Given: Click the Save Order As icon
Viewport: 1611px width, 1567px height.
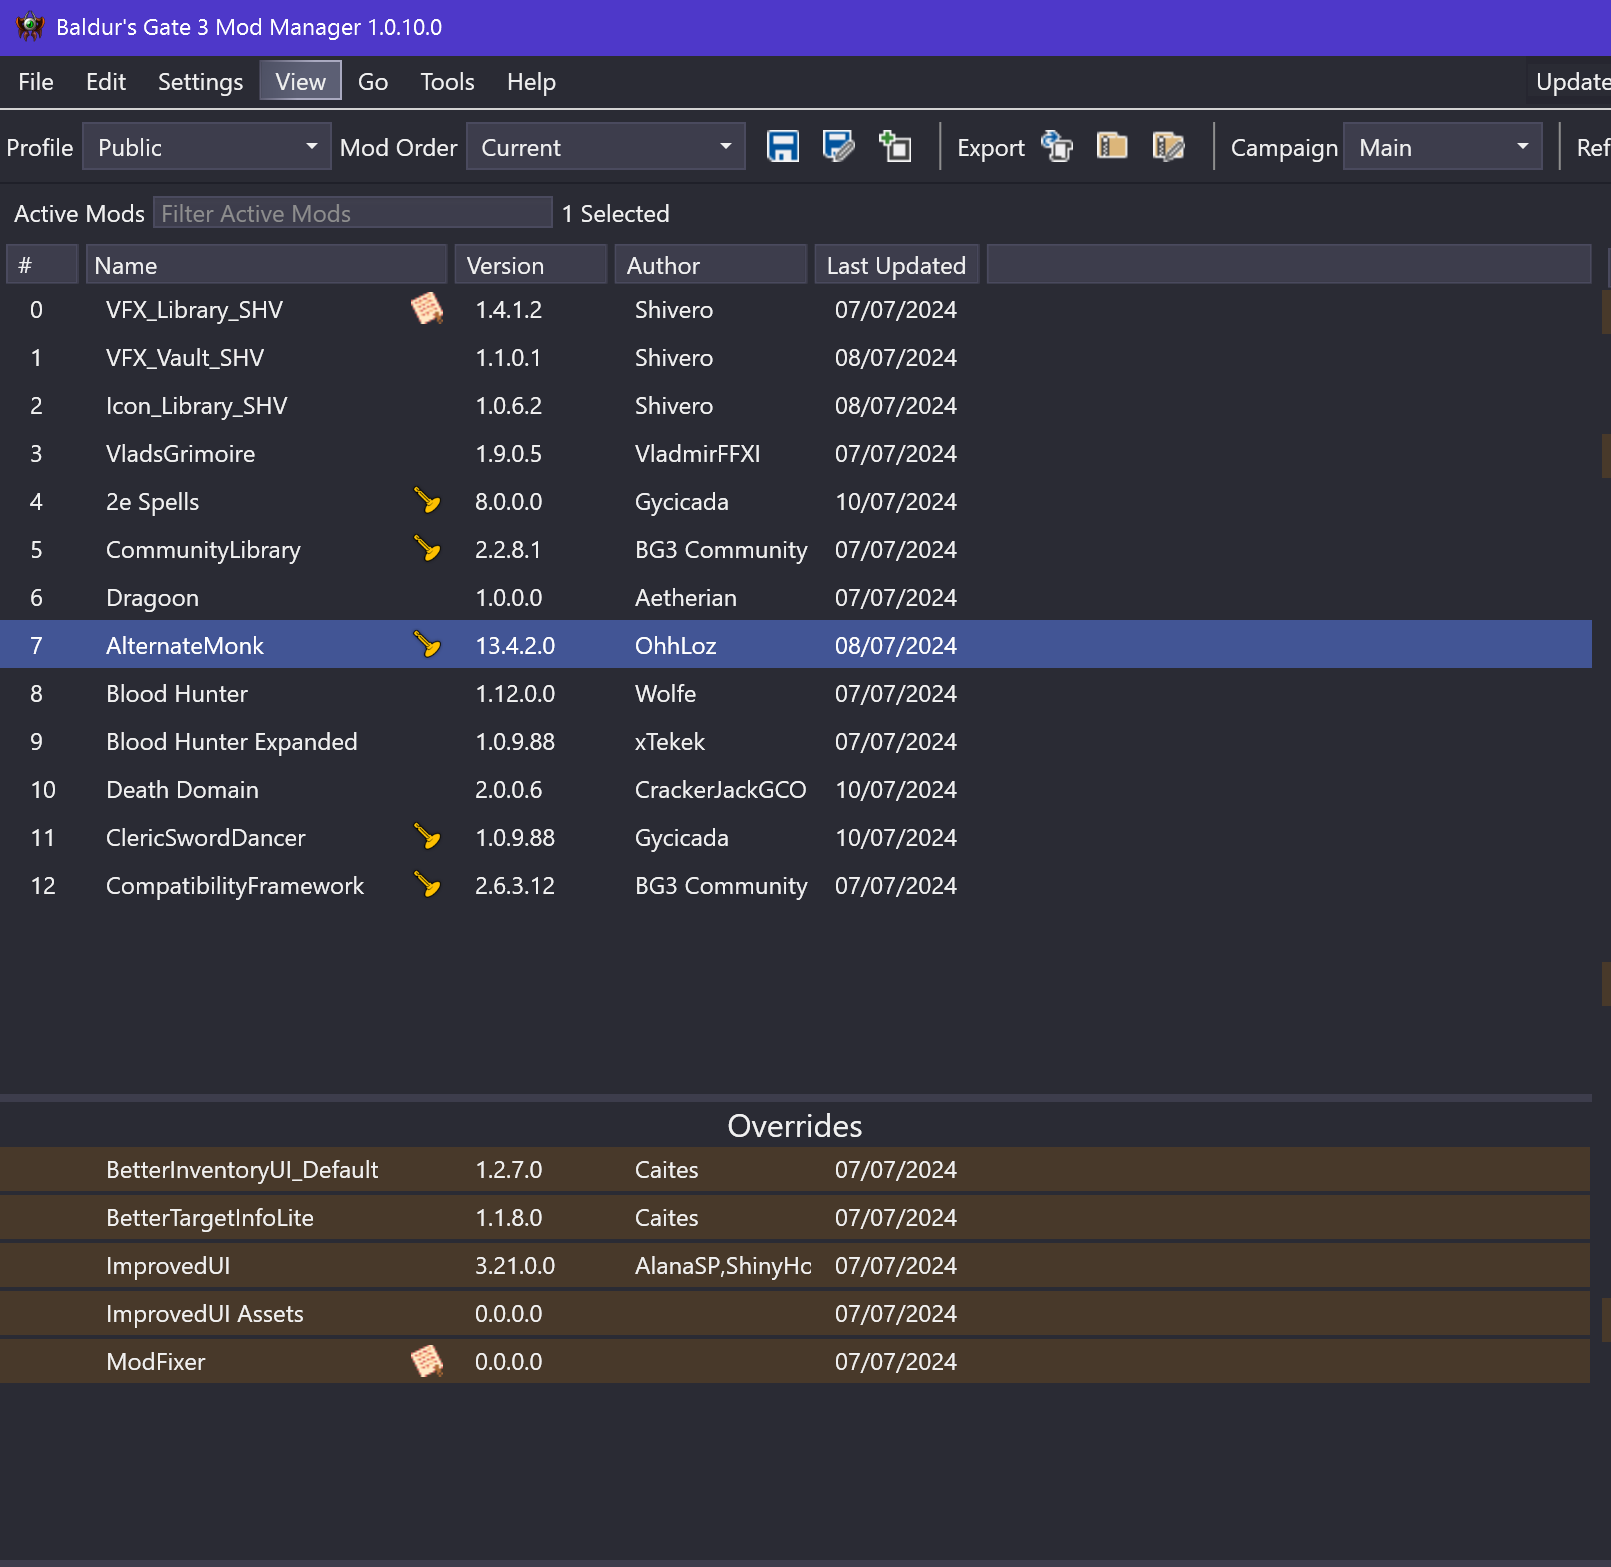Looking at the screenshot, I should click(838, 147).
